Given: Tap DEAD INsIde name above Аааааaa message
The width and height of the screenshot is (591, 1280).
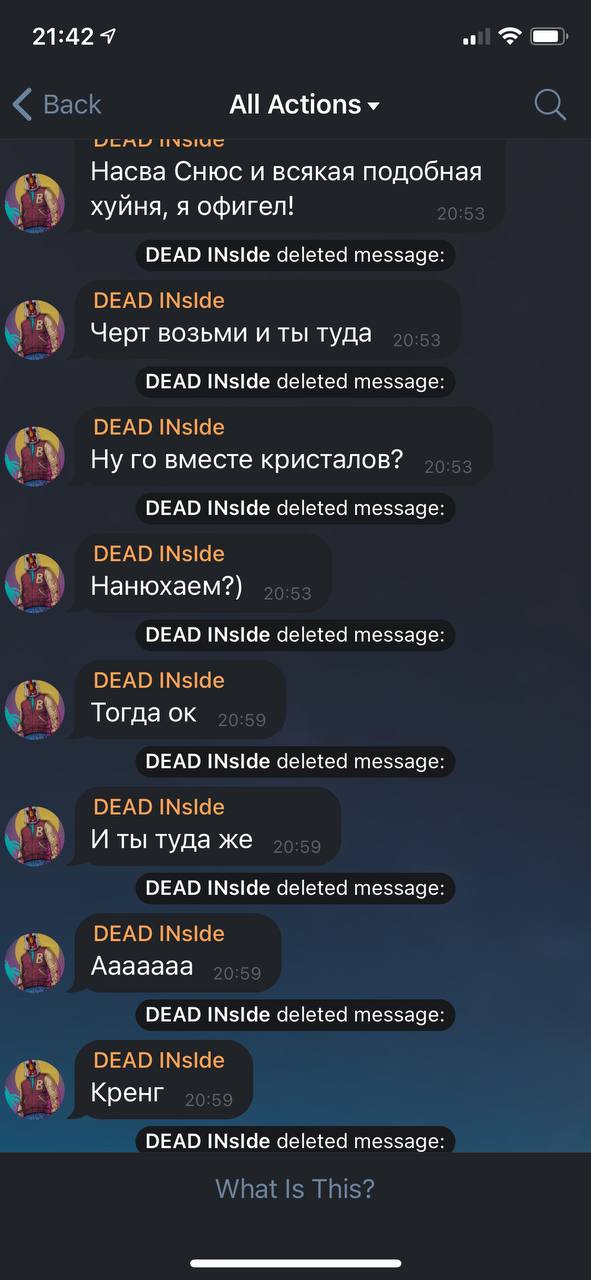Looking at the screenshot, I should click(159, 934).
